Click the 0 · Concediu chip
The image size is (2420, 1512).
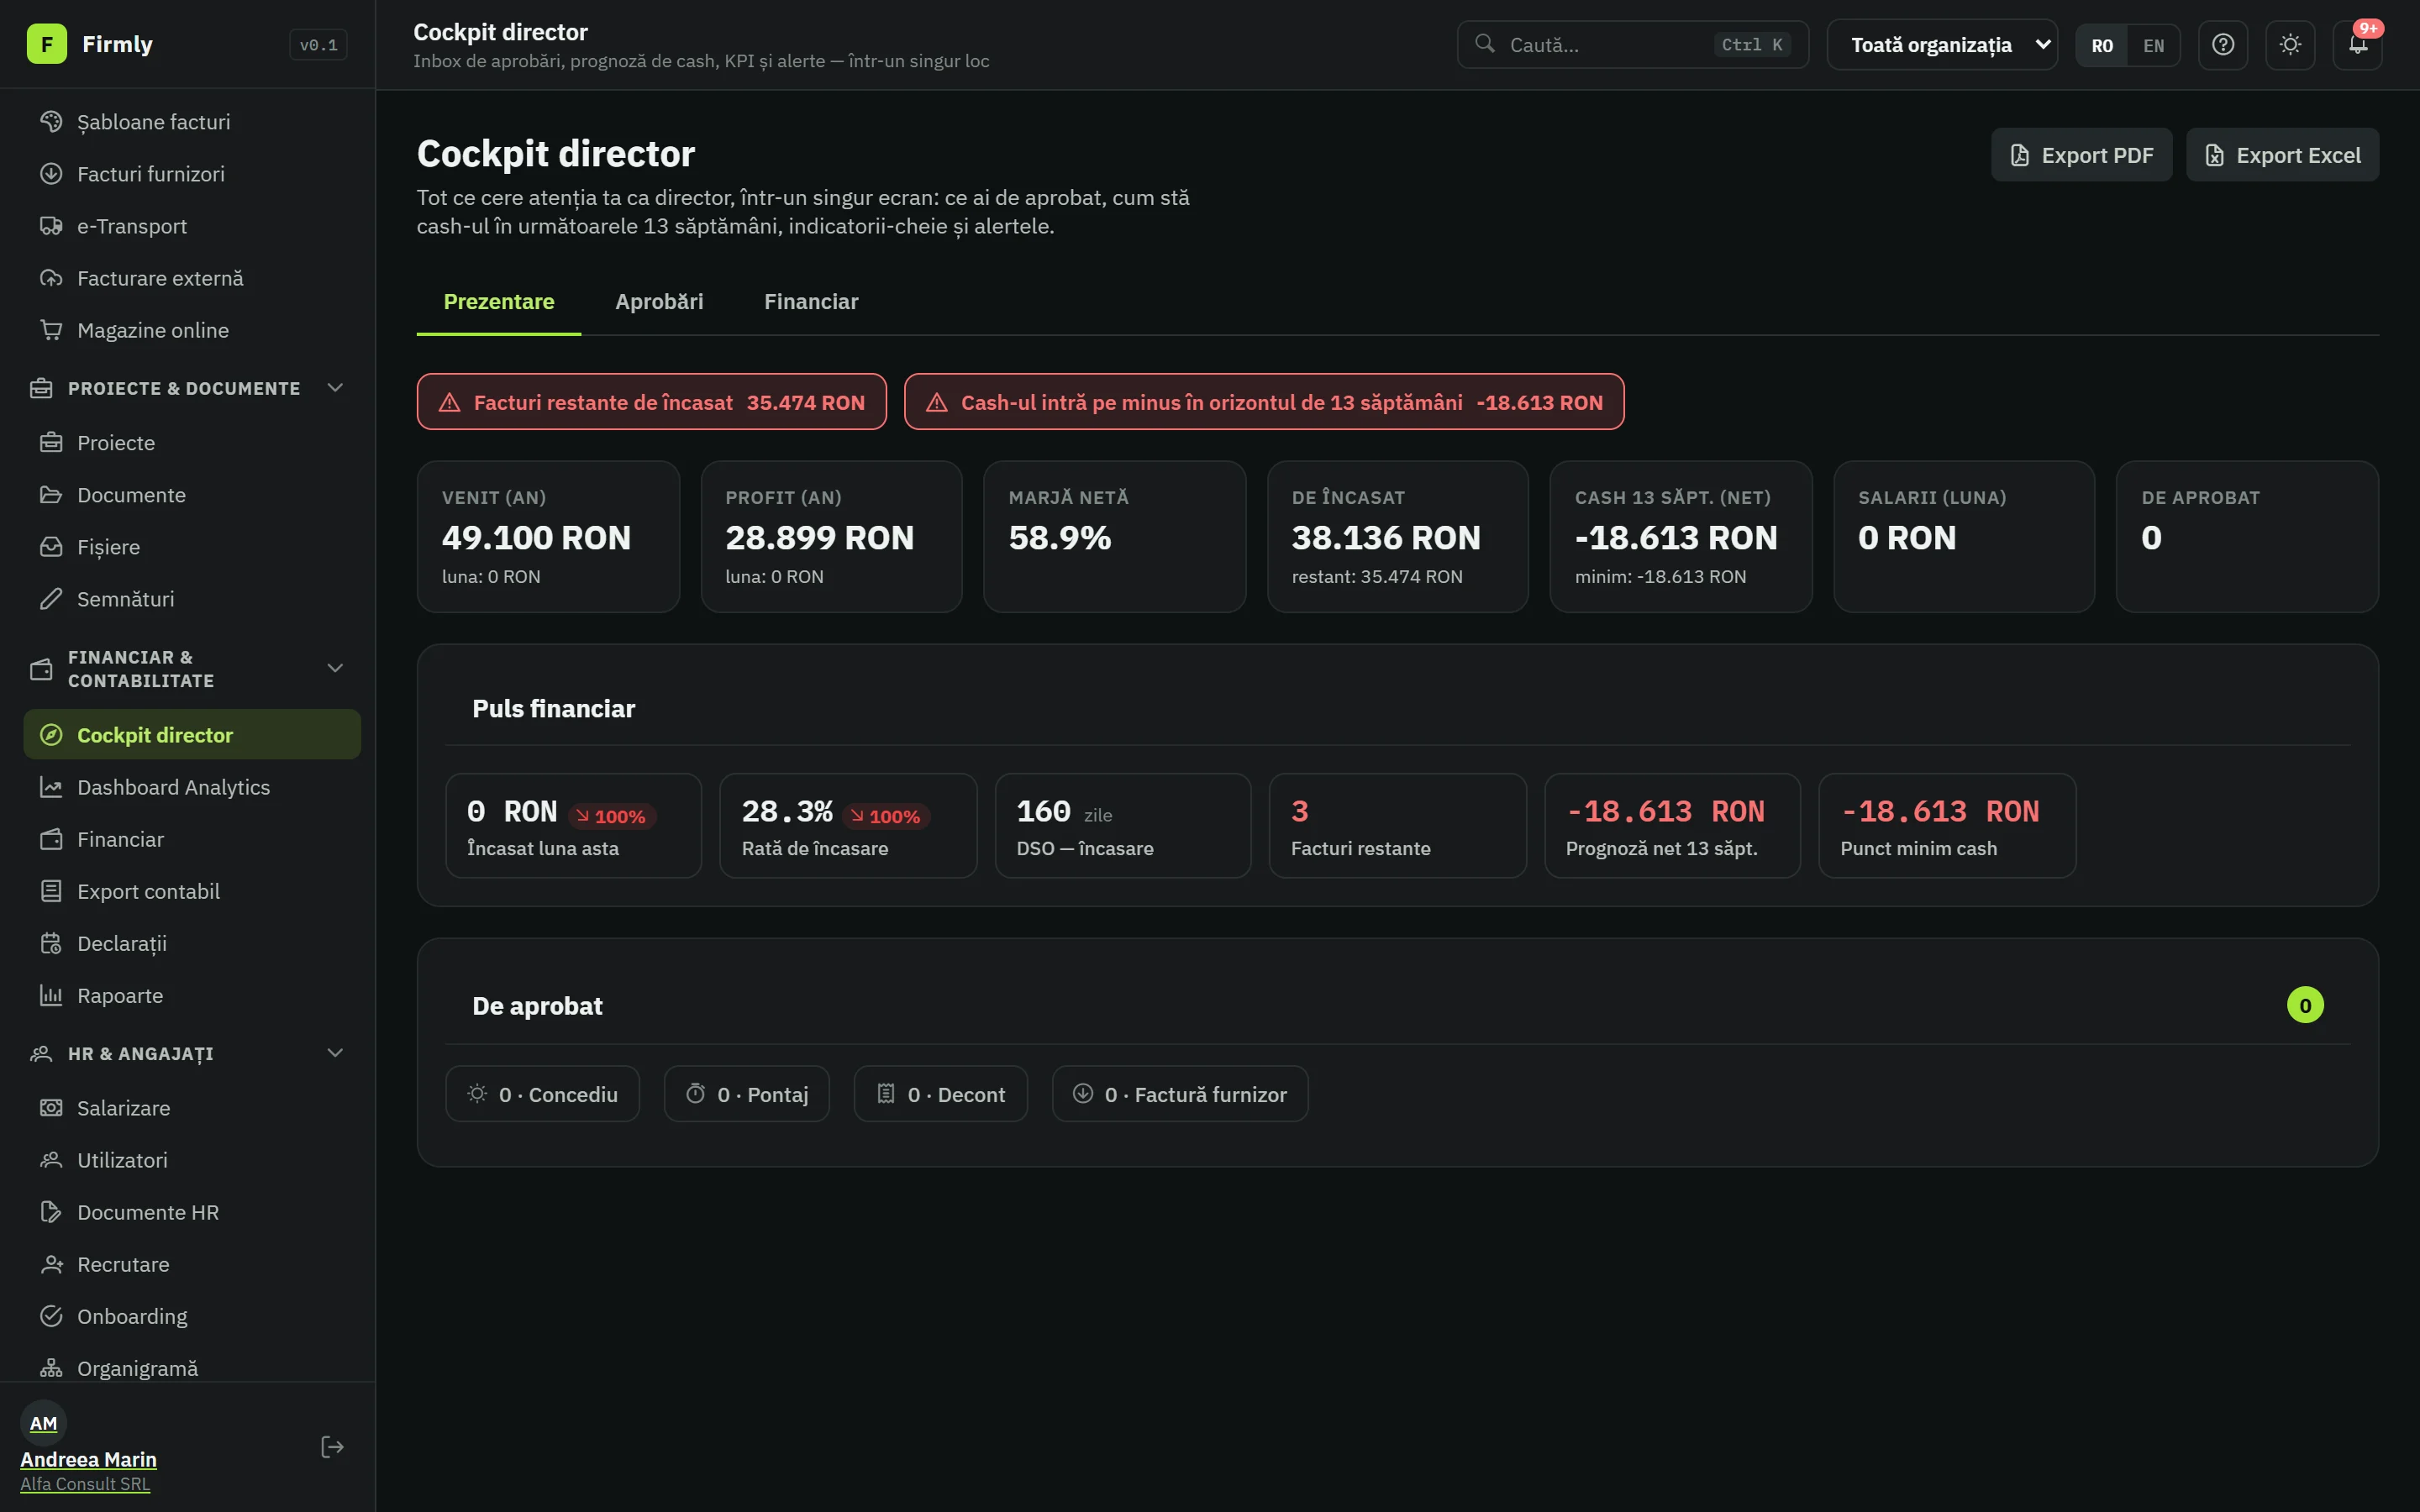542,1094
